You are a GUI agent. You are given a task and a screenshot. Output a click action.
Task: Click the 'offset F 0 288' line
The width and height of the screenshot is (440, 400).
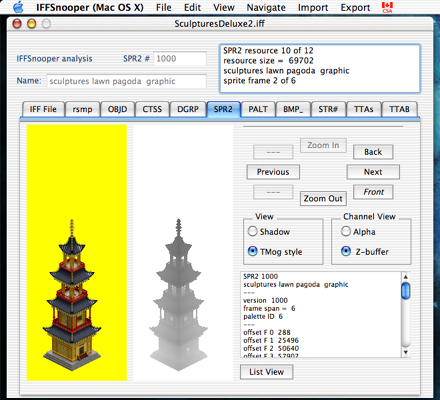point(267,332)
